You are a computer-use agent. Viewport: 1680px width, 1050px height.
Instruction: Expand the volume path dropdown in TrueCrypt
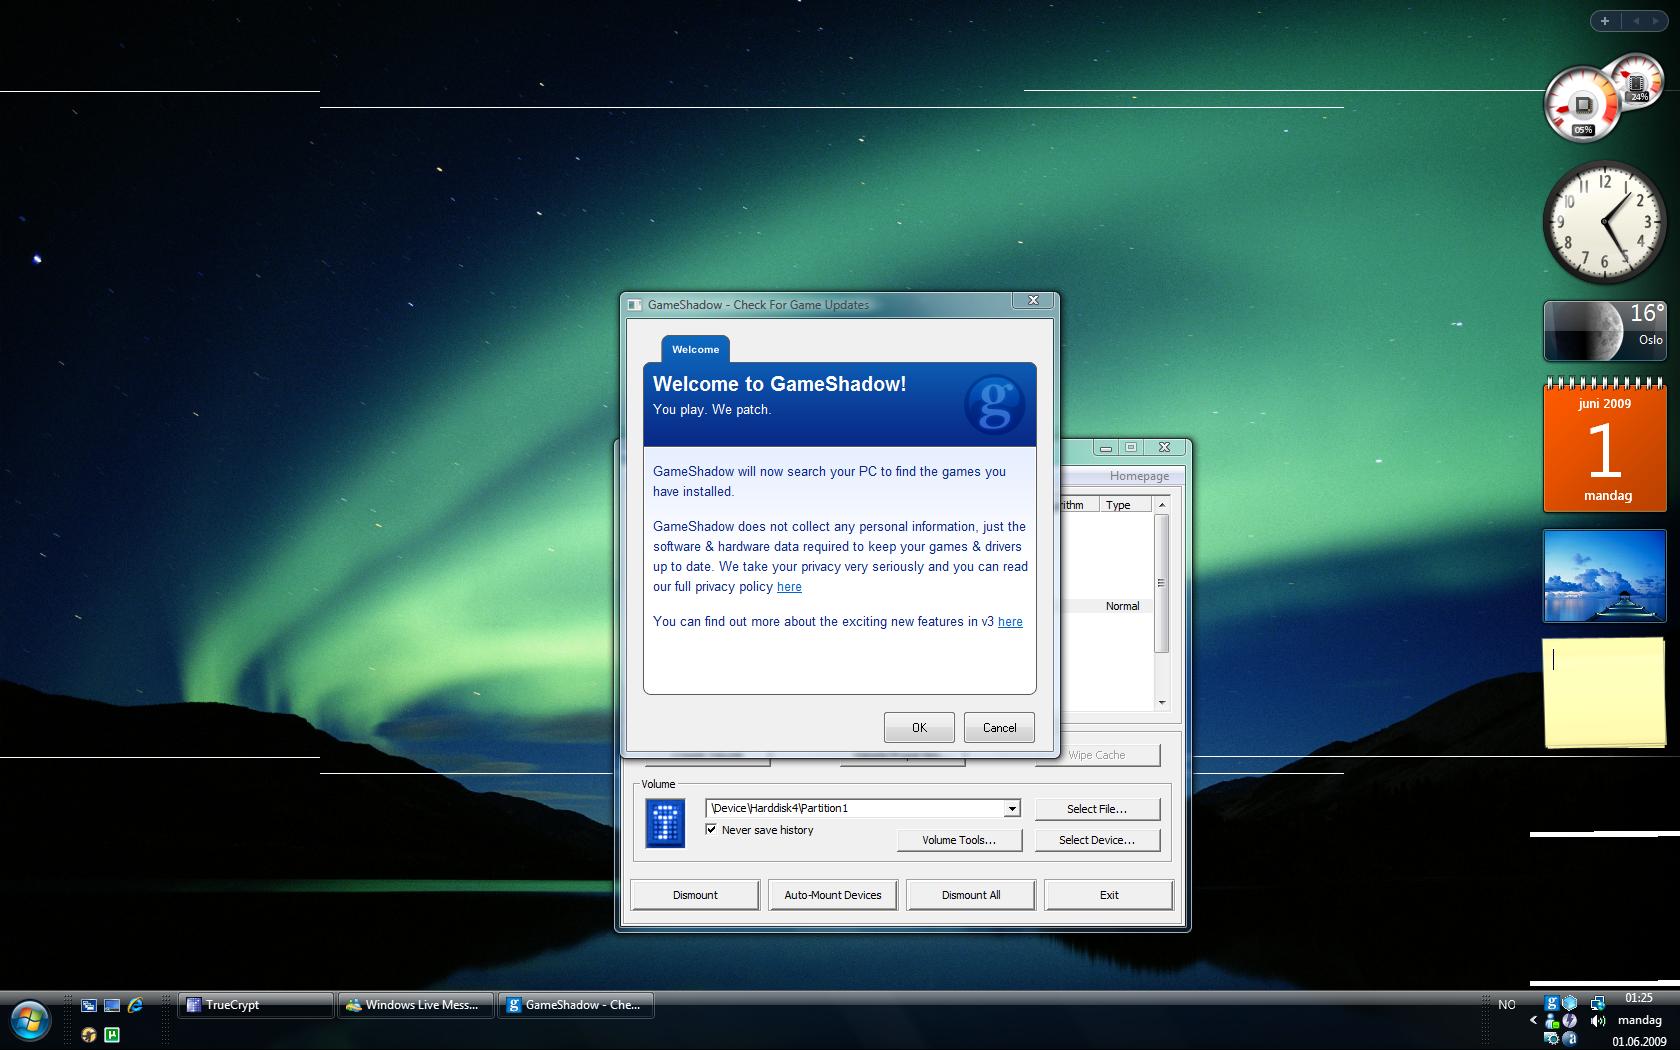(1012, 808)
